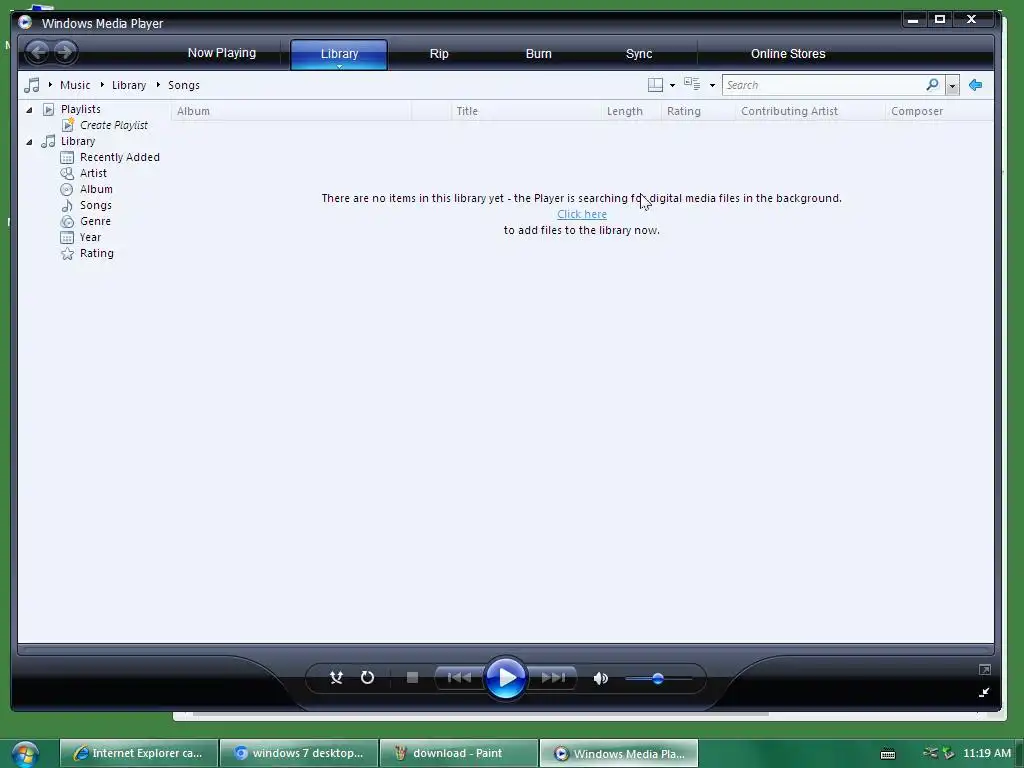Click the 'Click here' link to add files
Screen dimensions: 1024x768
(x=582, y=214)
